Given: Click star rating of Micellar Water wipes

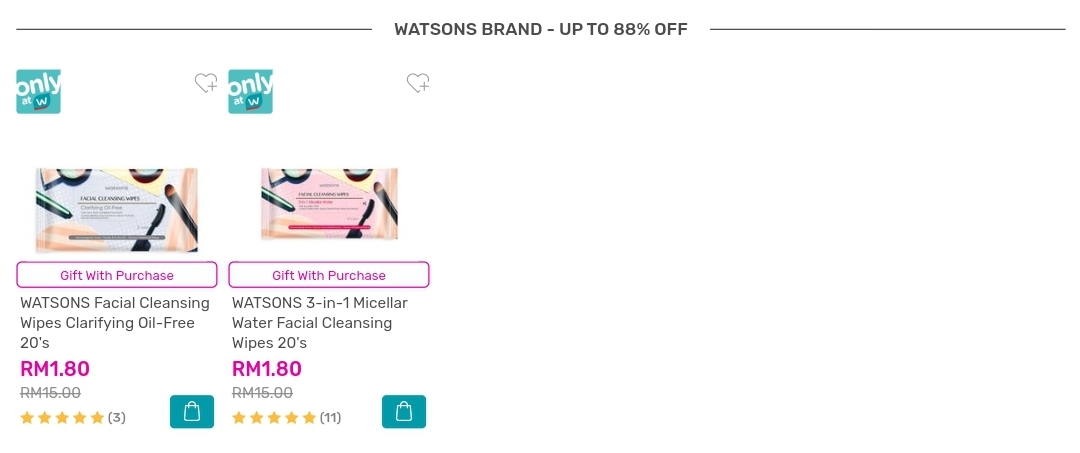Looking at the screenshot, I should (x=274, y=418).
